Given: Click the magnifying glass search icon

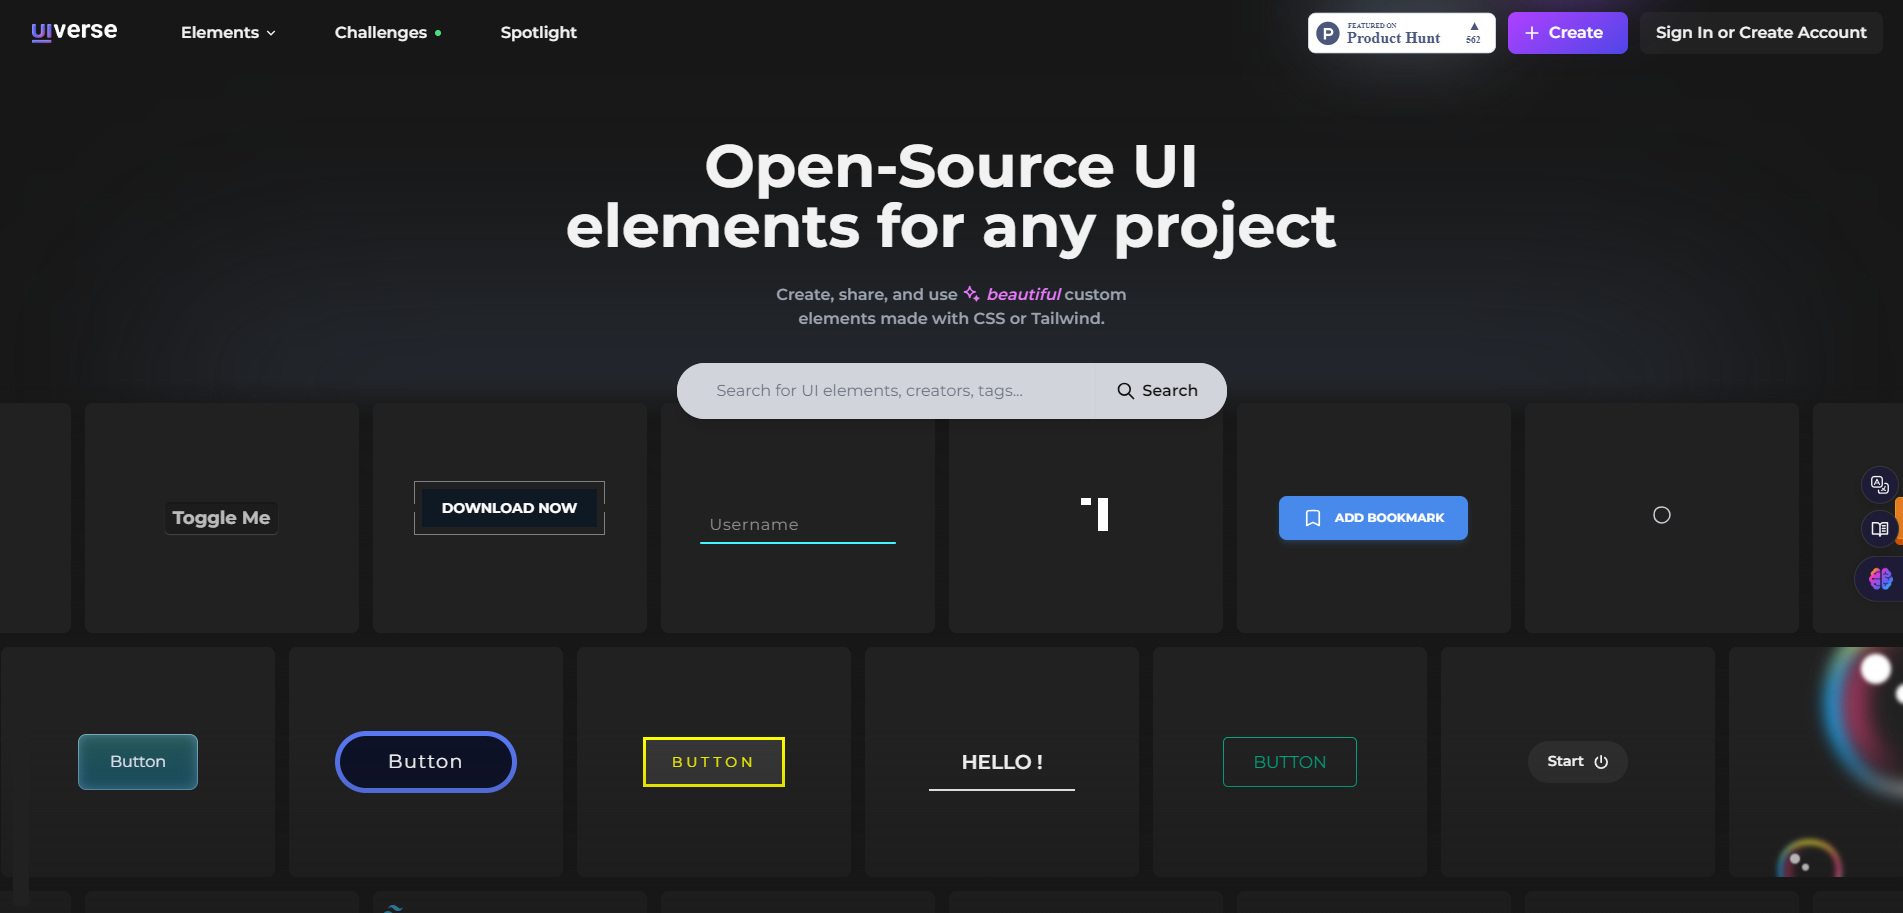Looking at the screenshot, I should pyautogui.click(x=1125, y=390).
